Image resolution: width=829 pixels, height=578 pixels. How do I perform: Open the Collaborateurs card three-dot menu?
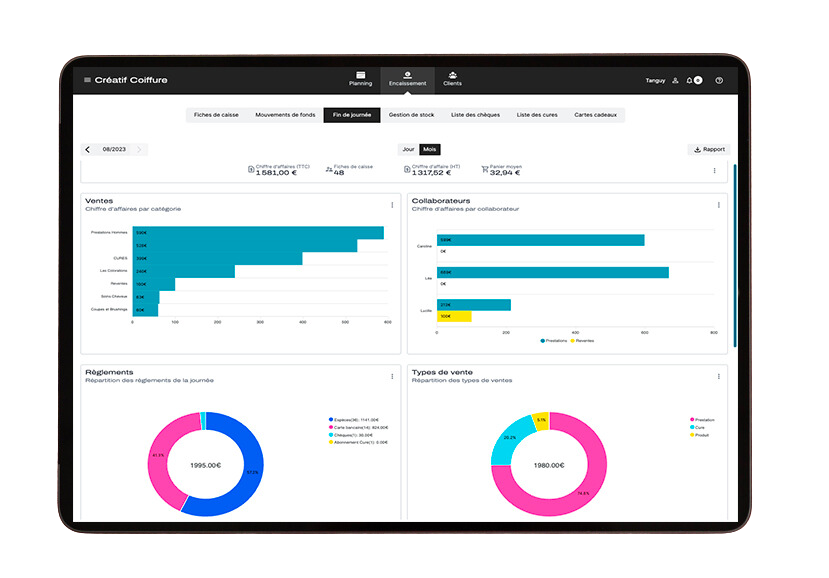tap(718, 205)
